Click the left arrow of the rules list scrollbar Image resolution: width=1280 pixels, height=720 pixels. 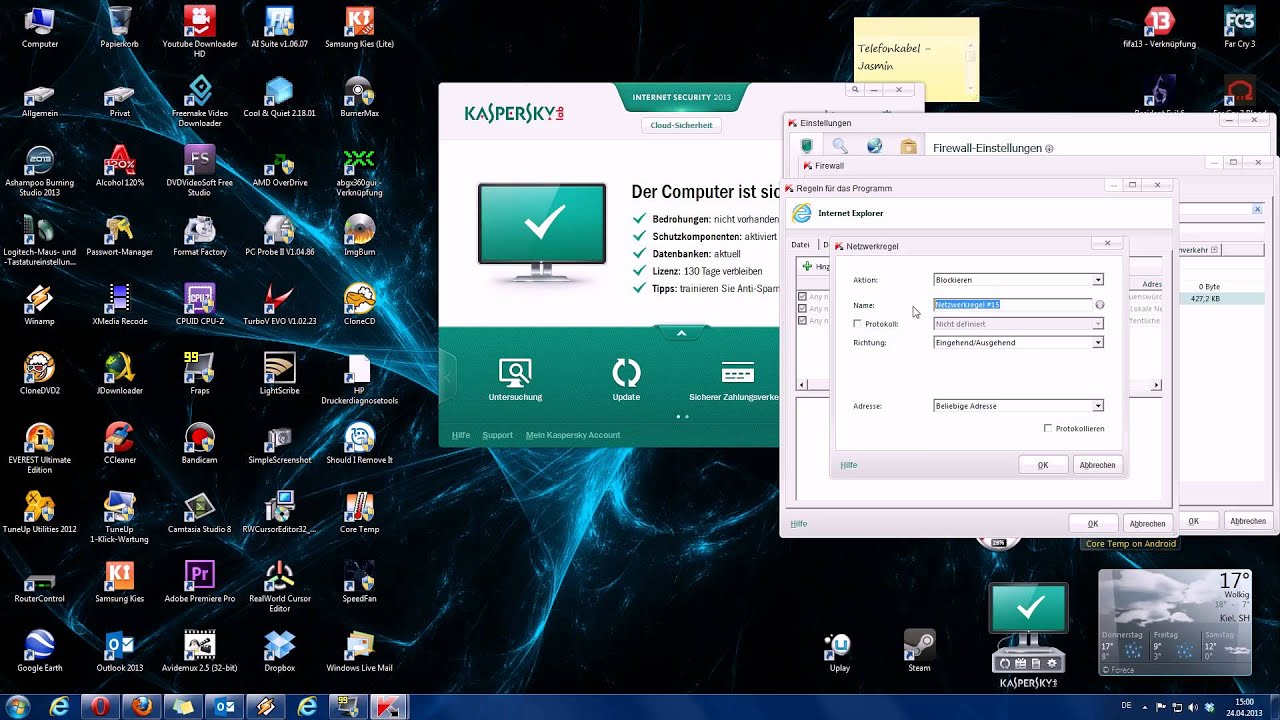tap(801, 385)
